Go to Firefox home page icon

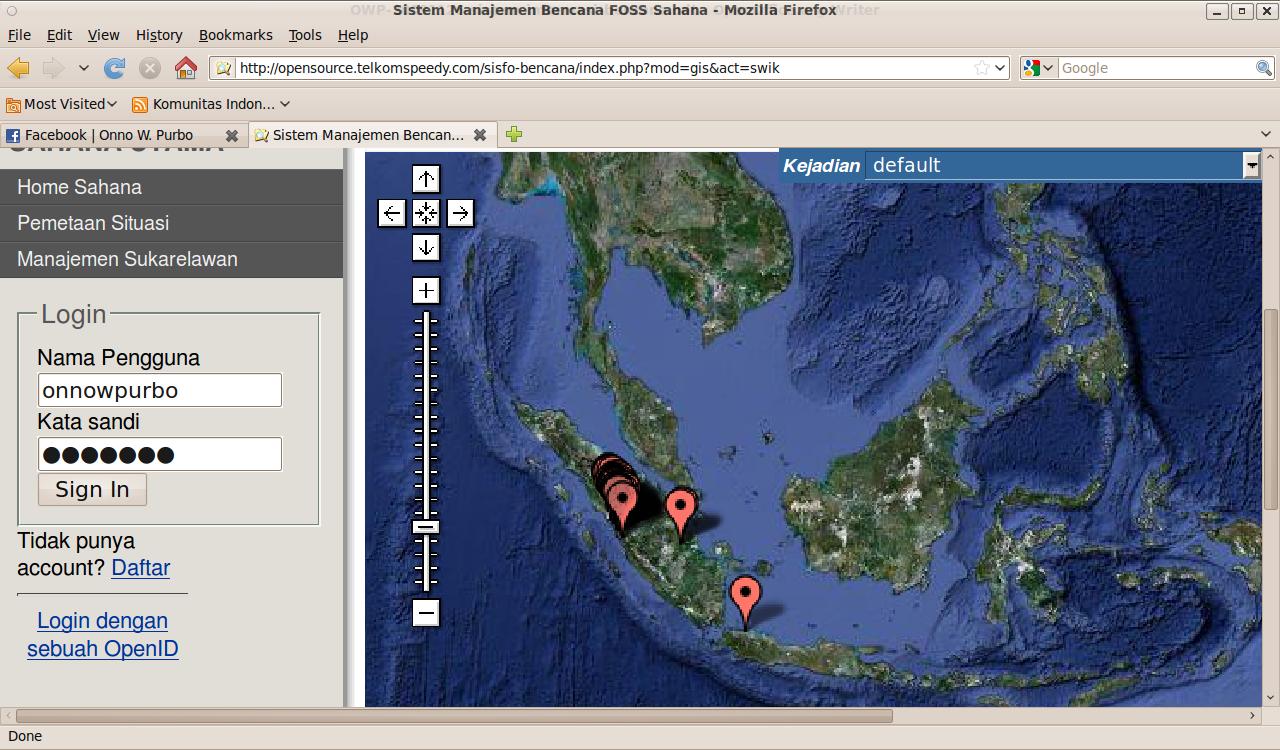point(185,68)
